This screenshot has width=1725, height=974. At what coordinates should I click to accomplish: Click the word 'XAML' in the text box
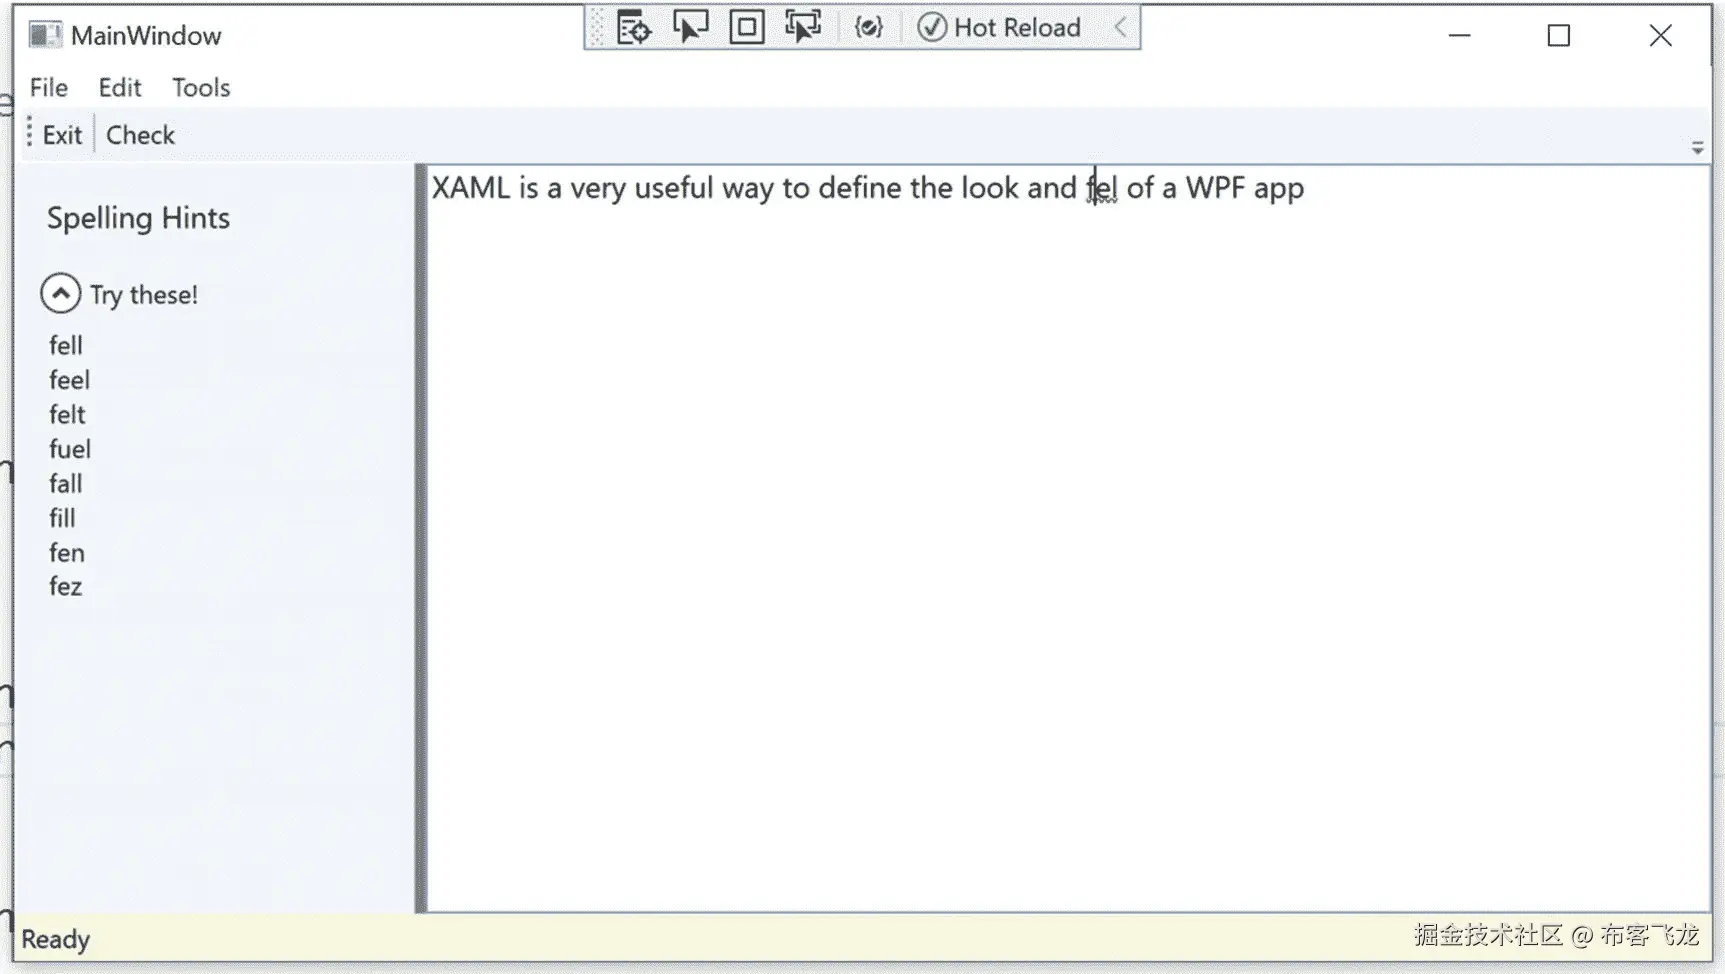471,188
